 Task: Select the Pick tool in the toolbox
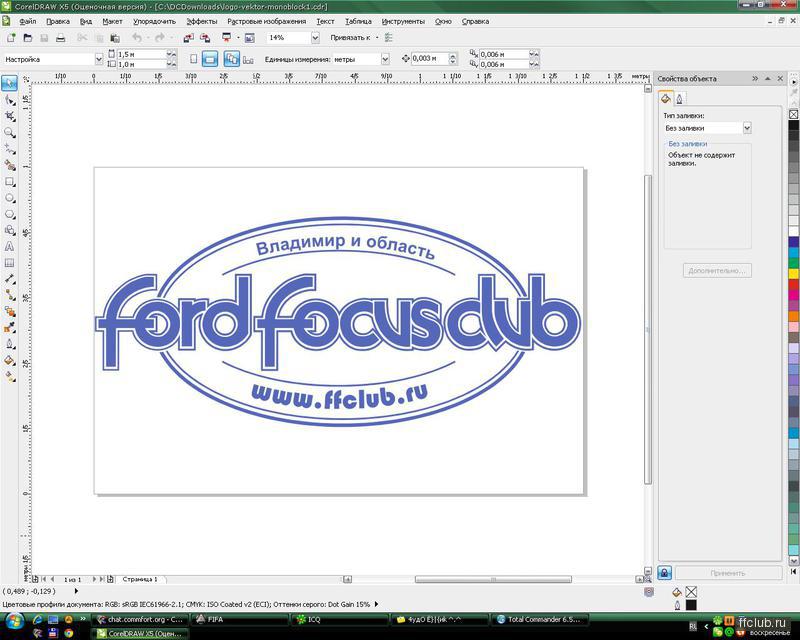(x=9, y=83)
